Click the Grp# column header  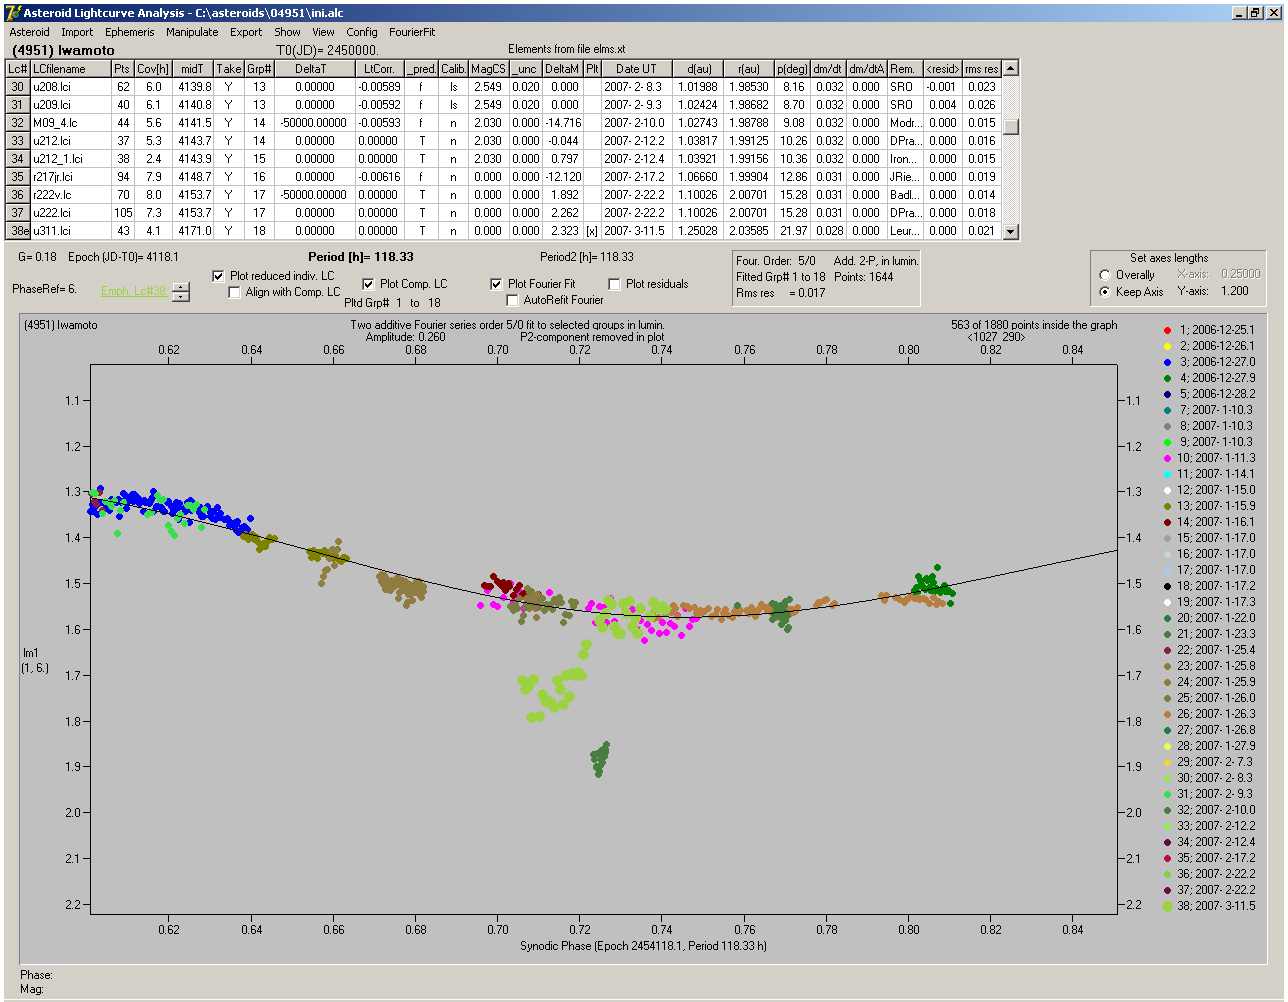tap(259, 69)
